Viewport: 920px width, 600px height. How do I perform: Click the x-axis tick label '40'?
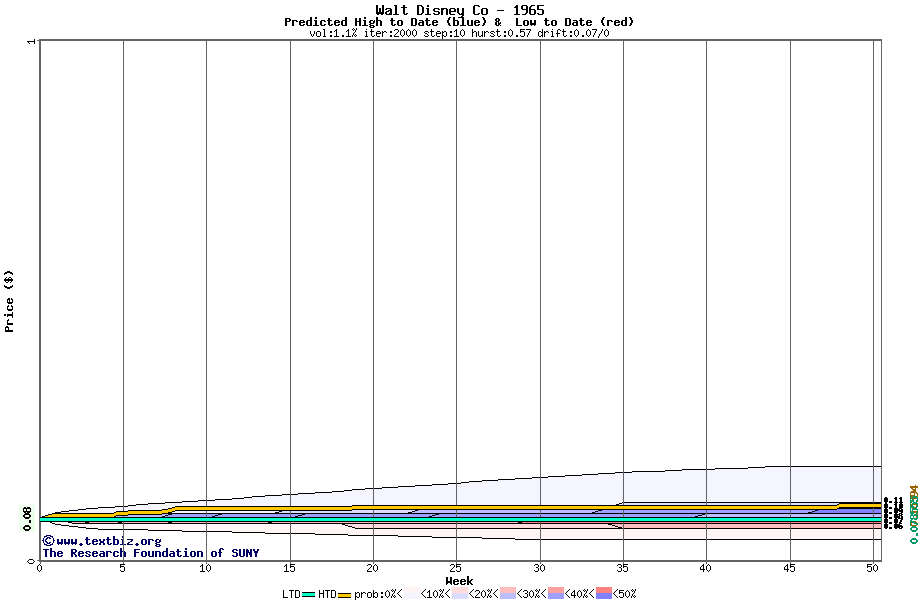(x=706, y=568)
